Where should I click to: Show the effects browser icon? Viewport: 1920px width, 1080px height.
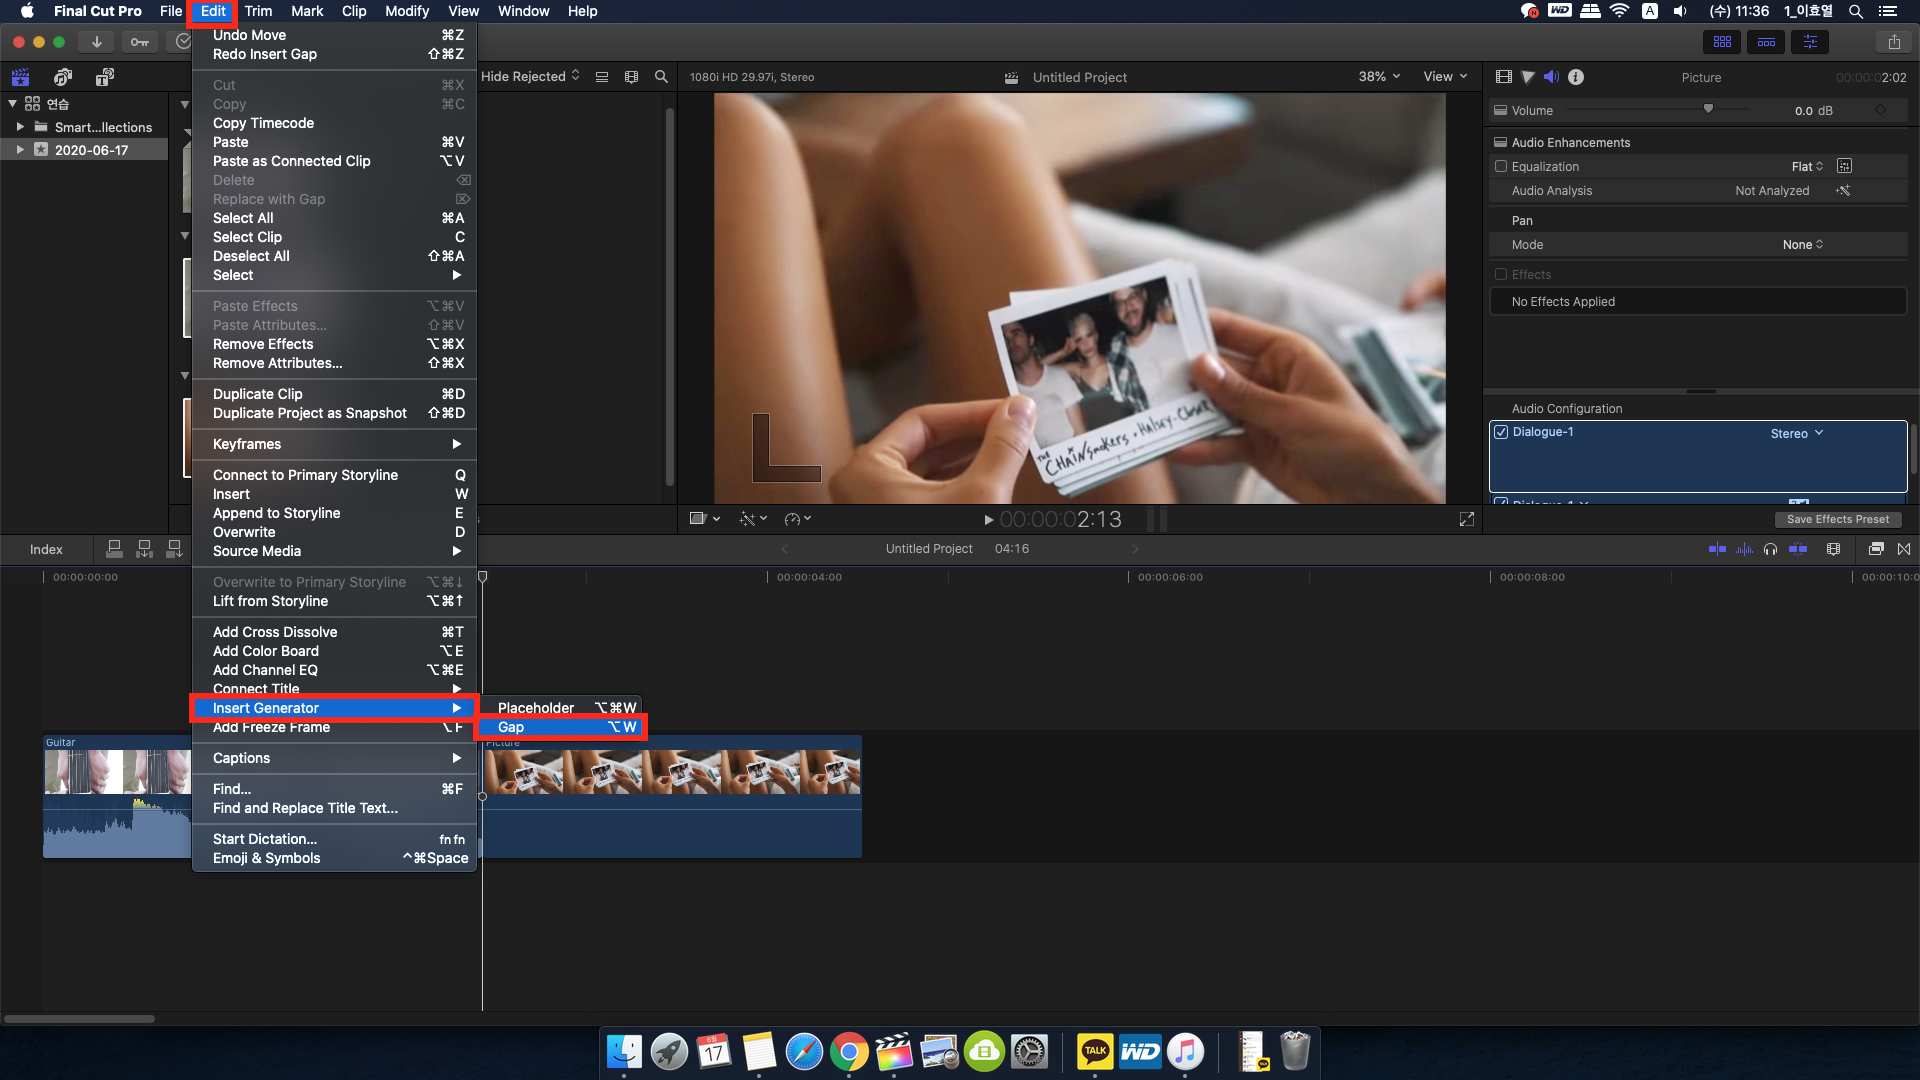[x=1876, y=549]
